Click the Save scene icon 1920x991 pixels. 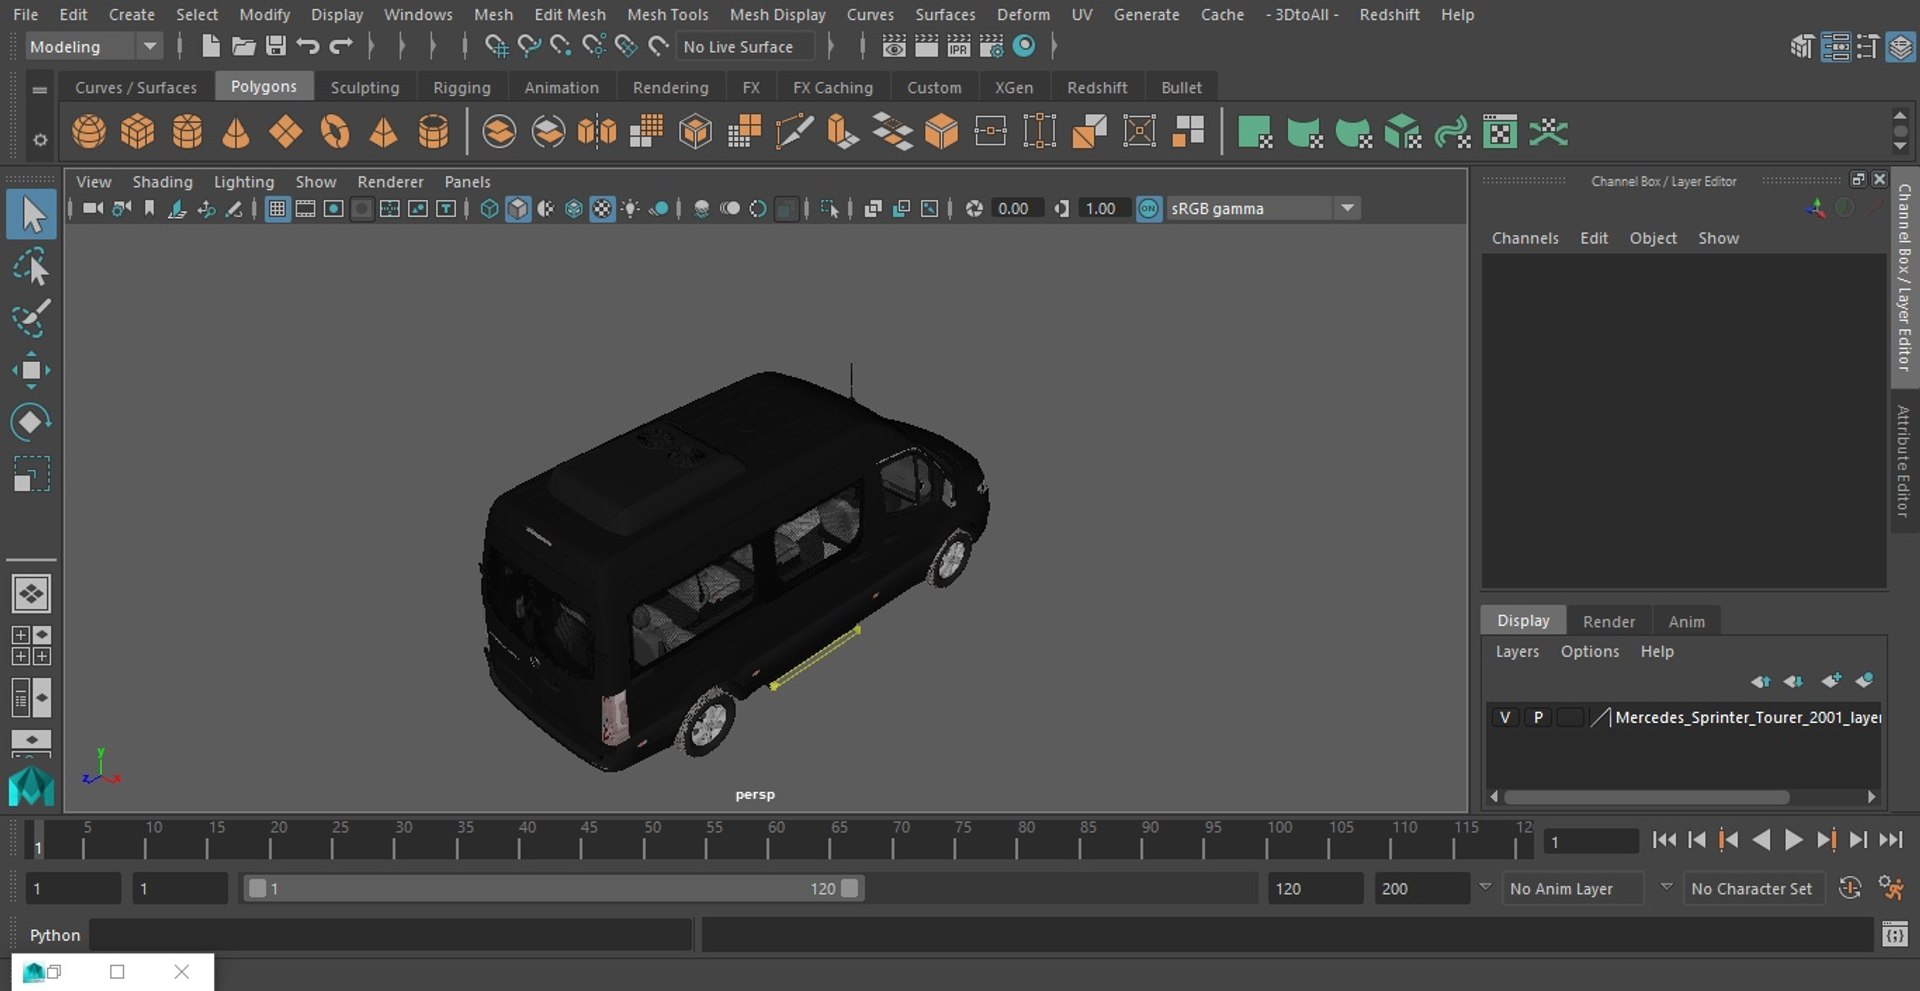click(276, 46)
